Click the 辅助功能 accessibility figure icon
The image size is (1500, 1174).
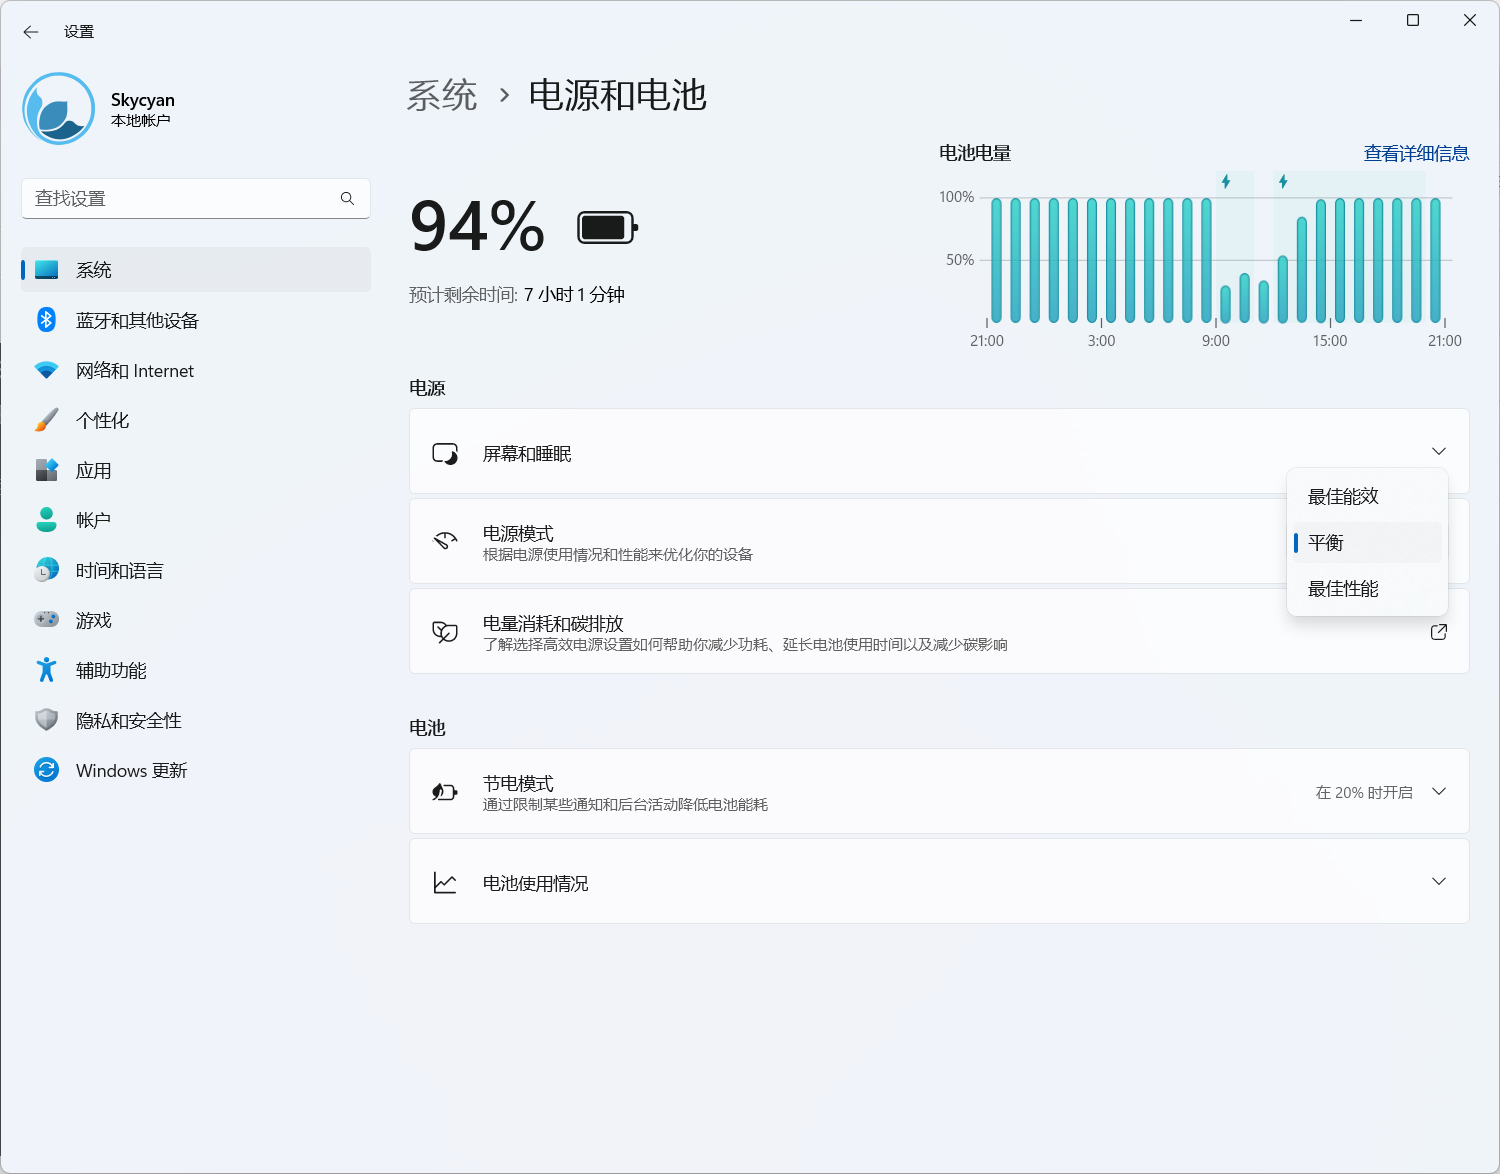tap(47, 670)
